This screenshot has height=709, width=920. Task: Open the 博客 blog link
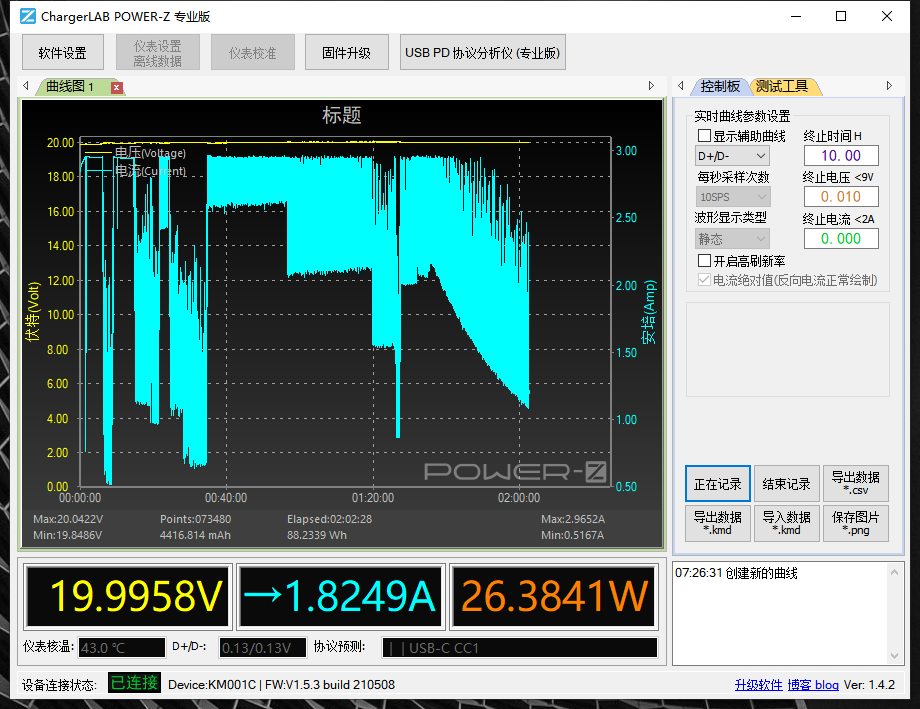tap(813, 685)
